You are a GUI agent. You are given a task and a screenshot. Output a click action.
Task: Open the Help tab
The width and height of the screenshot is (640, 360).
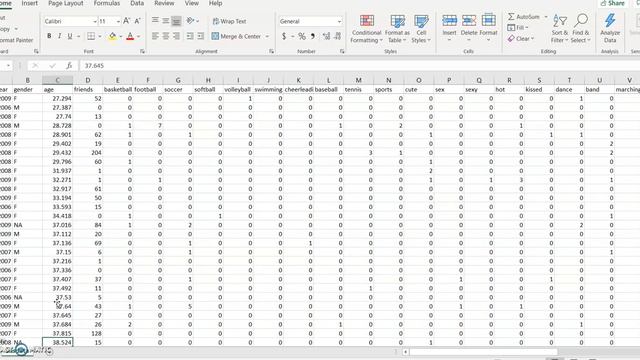click(216, 3)
